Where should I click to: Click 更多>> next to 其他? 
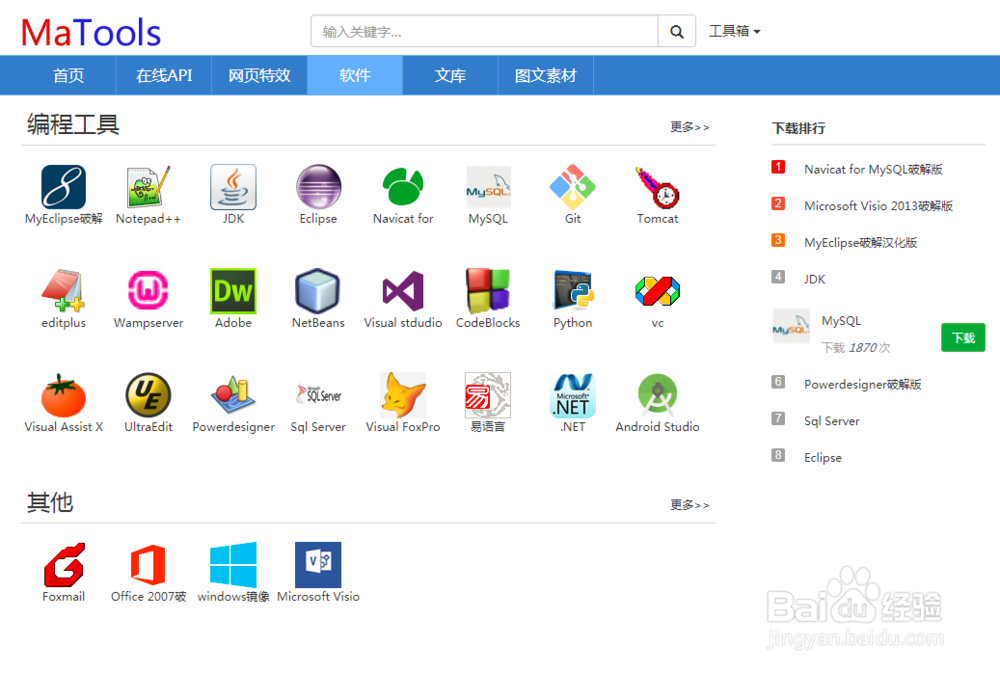(x=689, y=505)
